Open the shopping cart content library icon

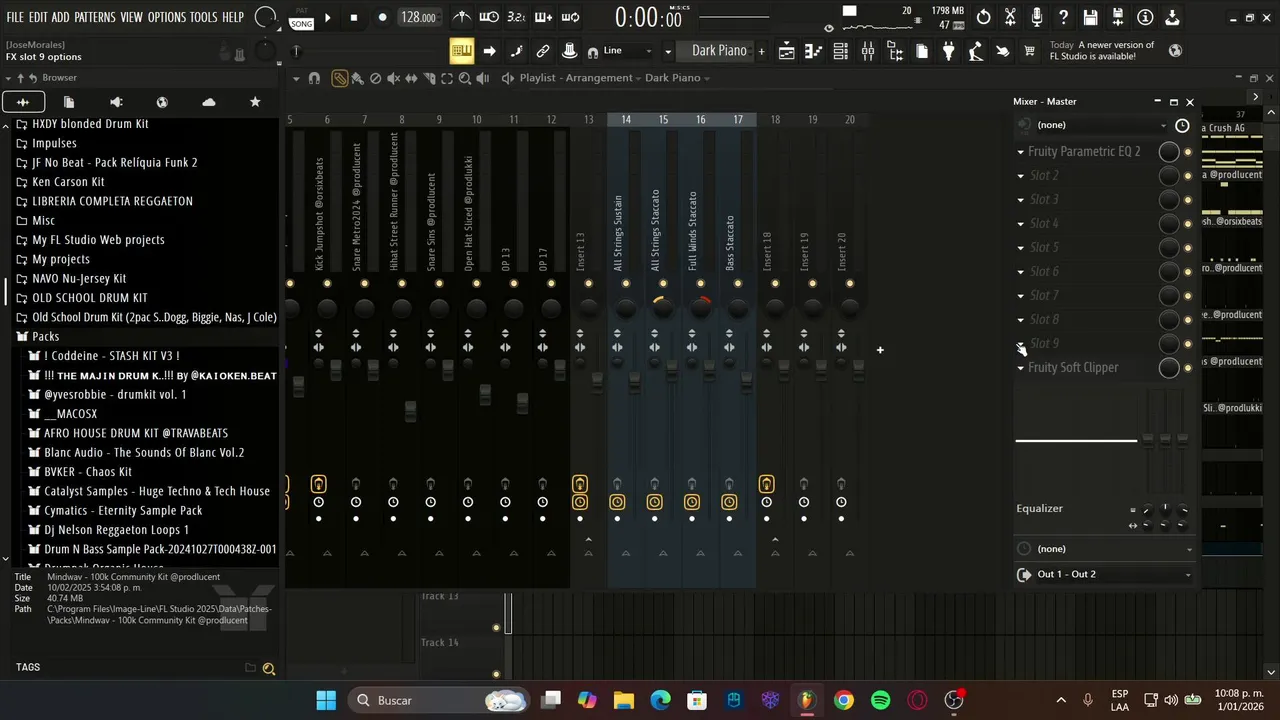click(1030, 51)
